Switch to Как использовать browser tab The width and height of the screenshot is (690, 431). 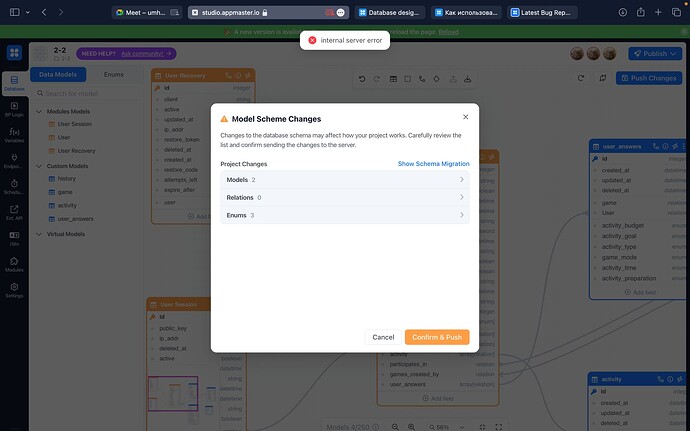(x=467, y=12)
